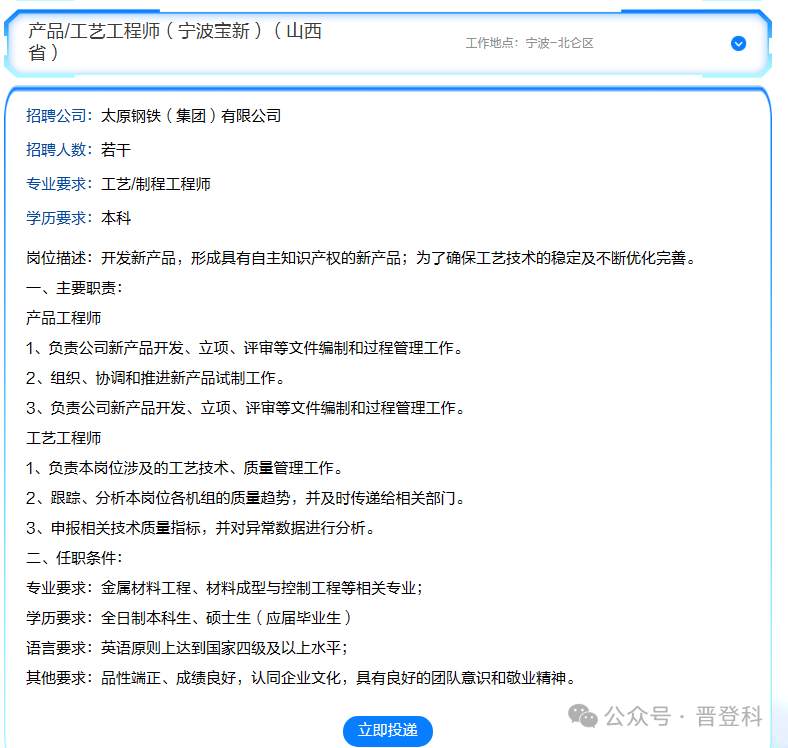Click line 3、申报相关技术质量指标

click(200, 528)
